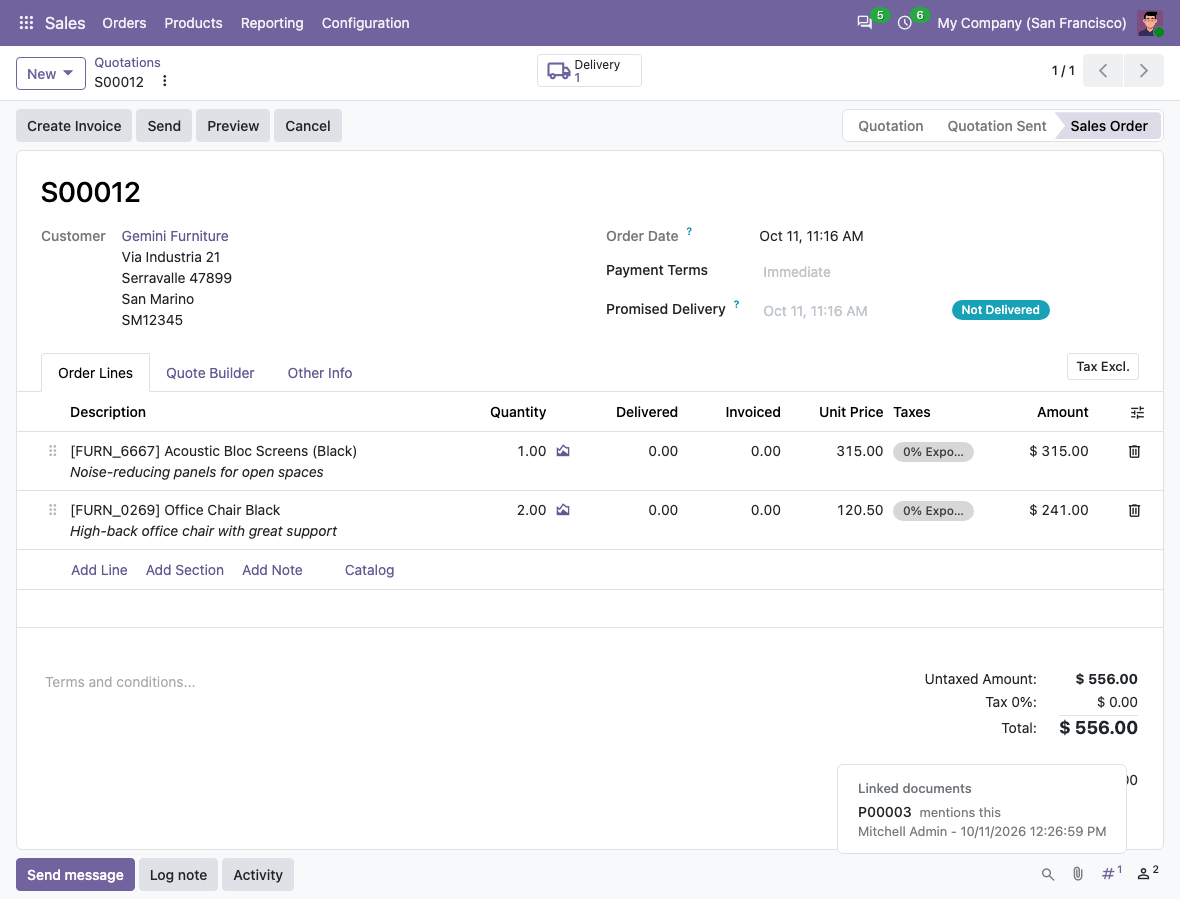Edit the 315.00 unit price cell
Screen dimensions: 1180x899
859,451
